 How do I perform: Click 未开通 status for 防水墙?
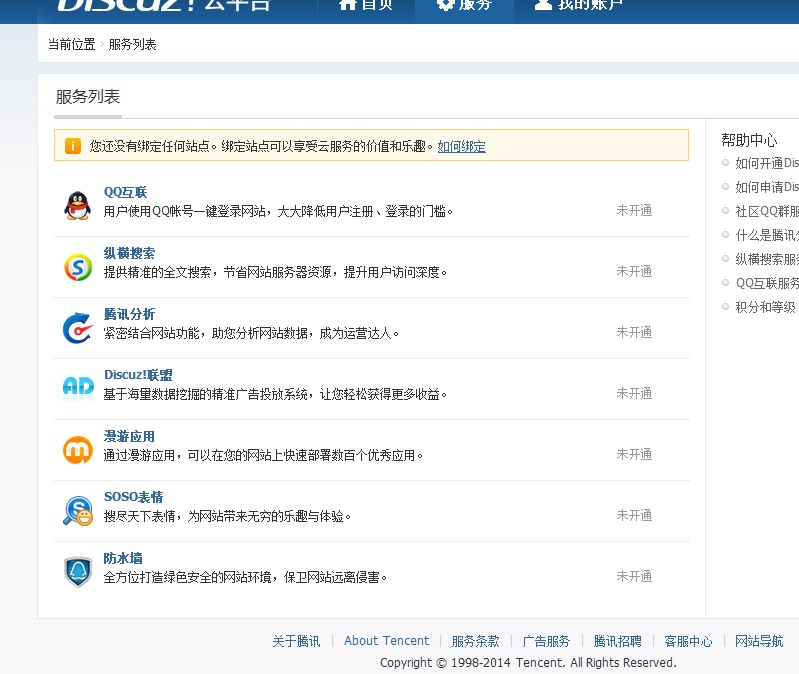(634, 577)
